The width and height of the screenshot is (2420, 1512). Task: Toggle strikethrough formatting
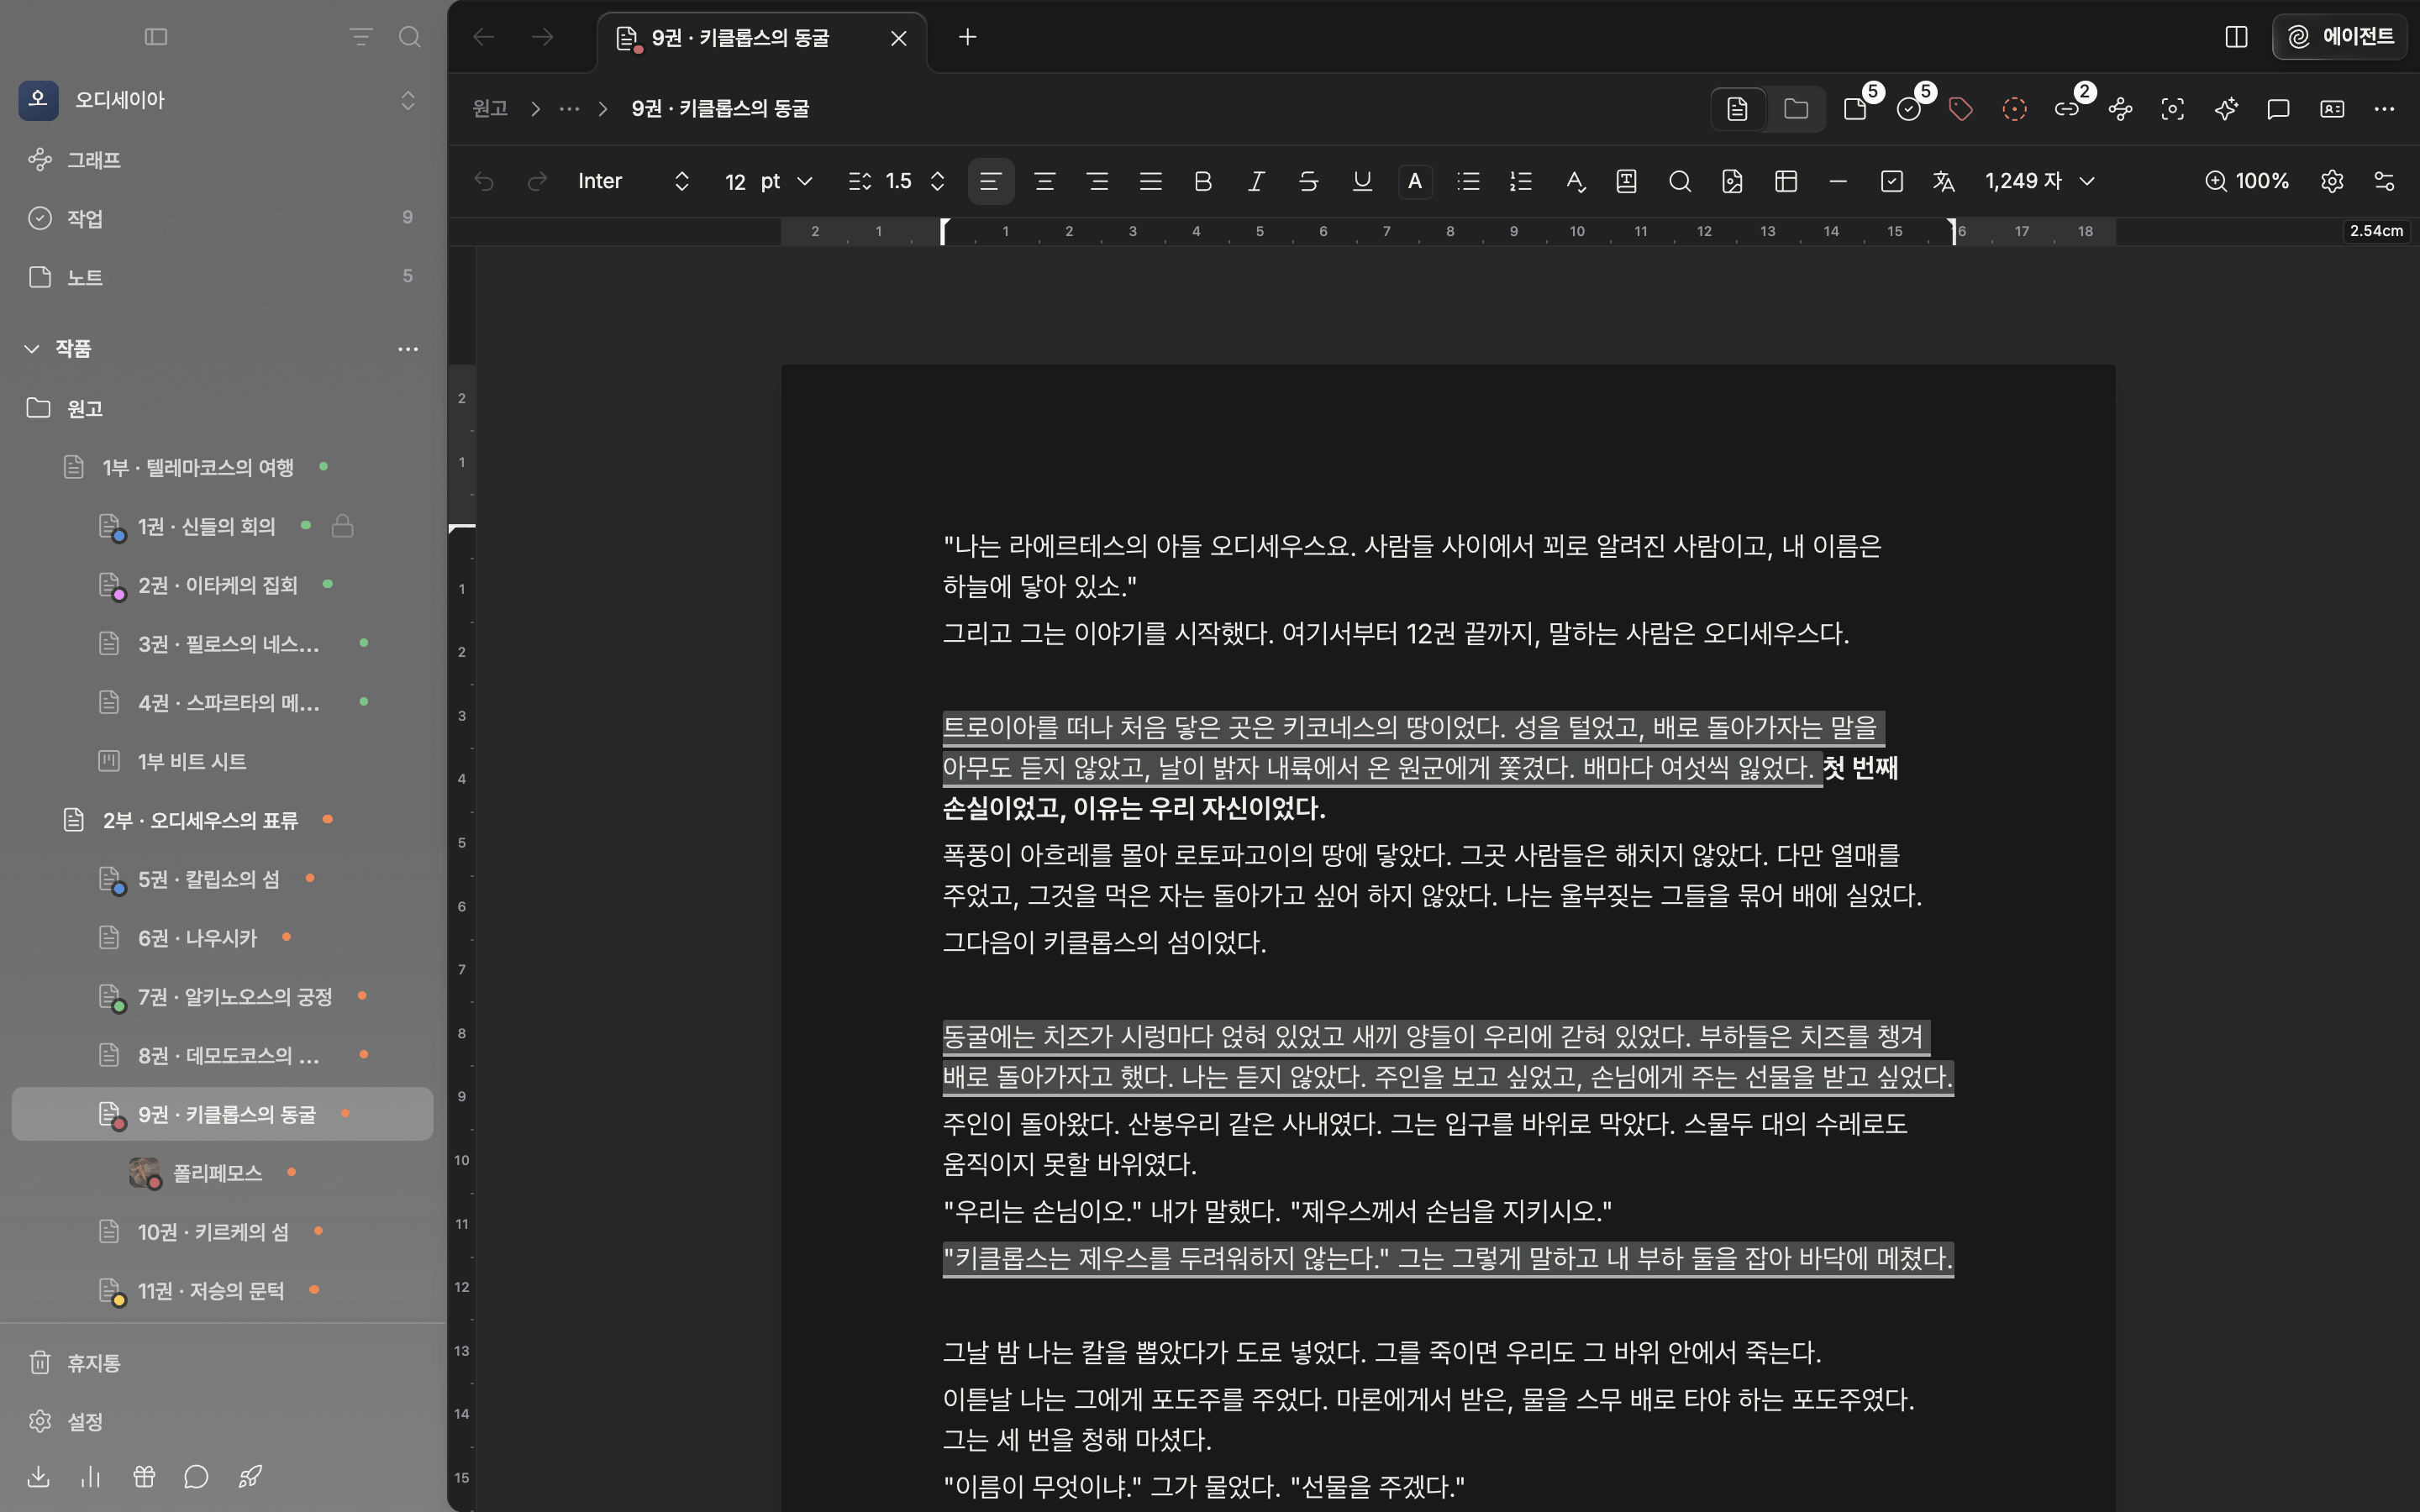1308,181
